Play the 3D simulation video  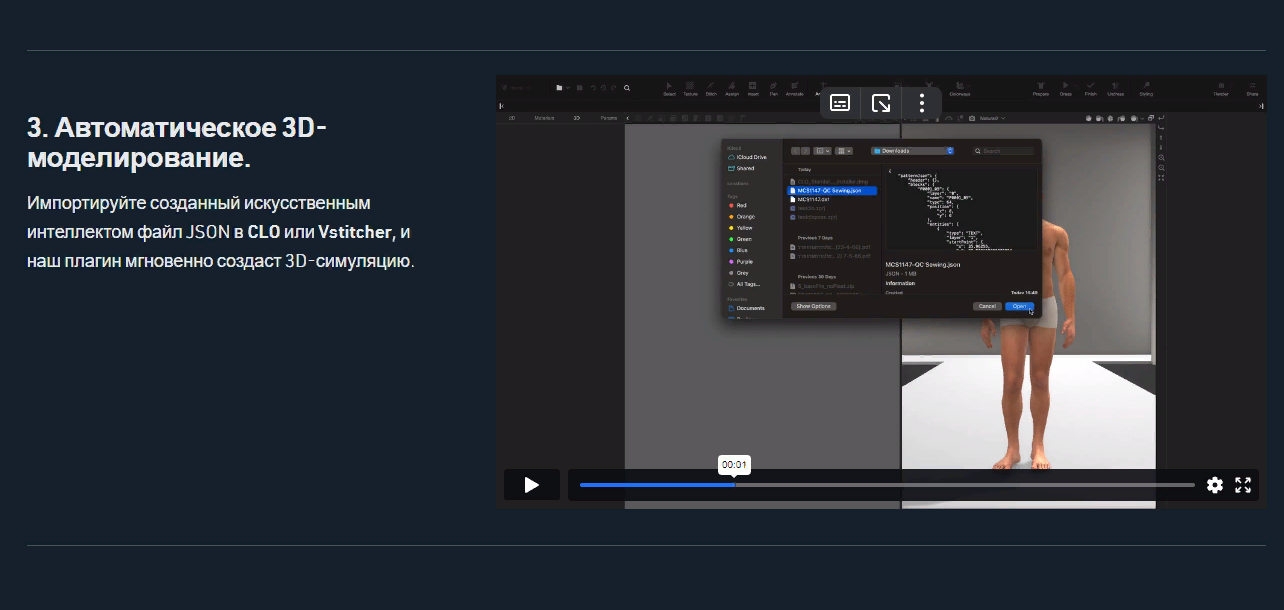[x=531, y=485]
